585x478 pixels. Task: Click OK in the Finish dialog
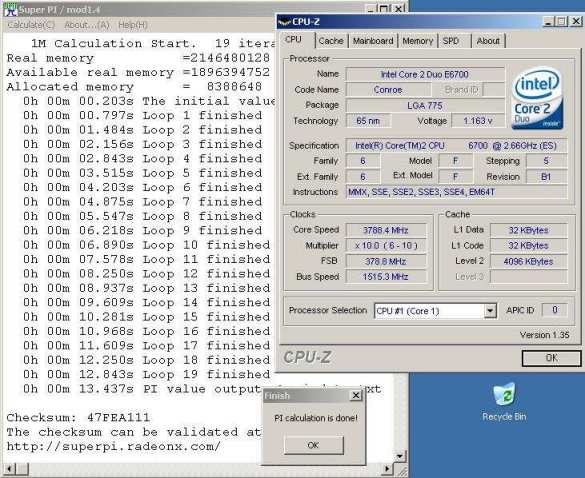point(313,445)
